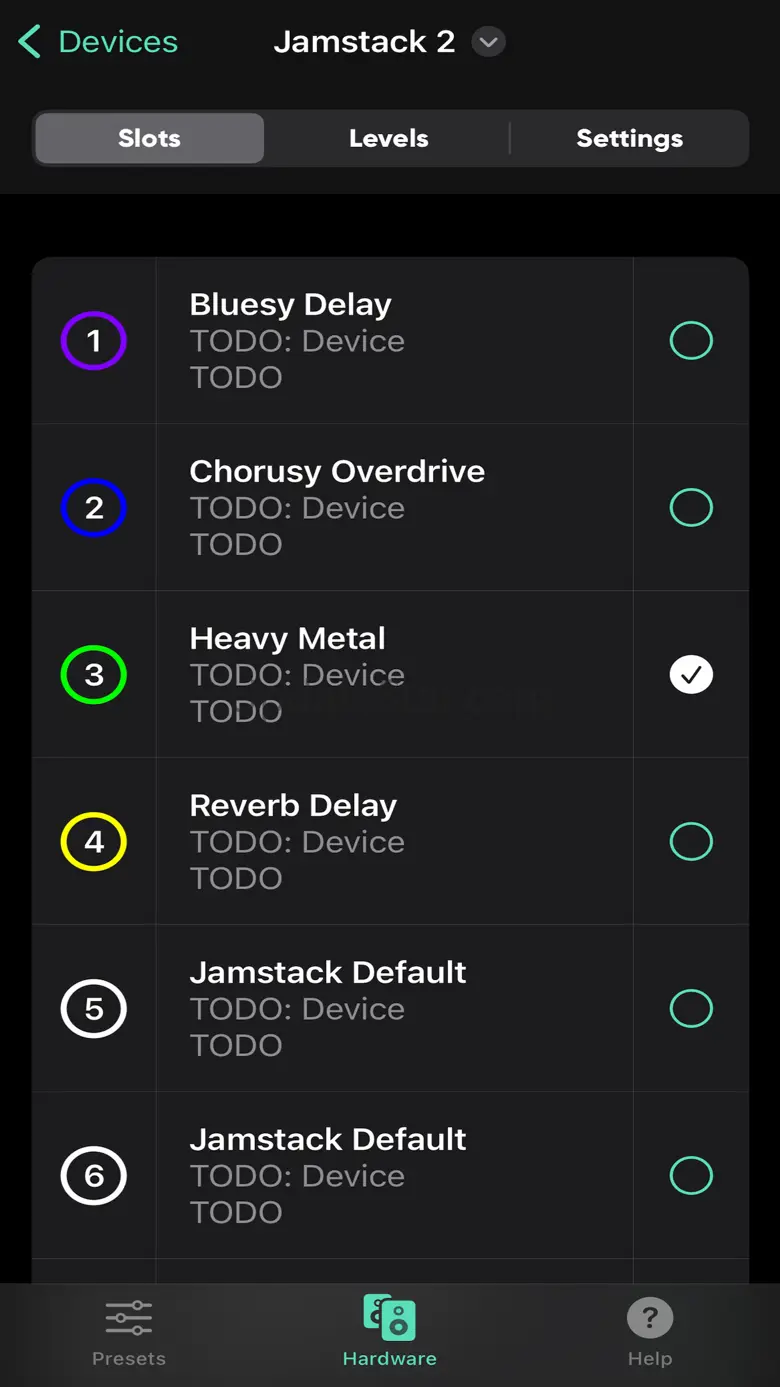This screenshot has height=1387, width=780.
Task: Tap the blue slot 2 number icon
Action: pos(94,508)
